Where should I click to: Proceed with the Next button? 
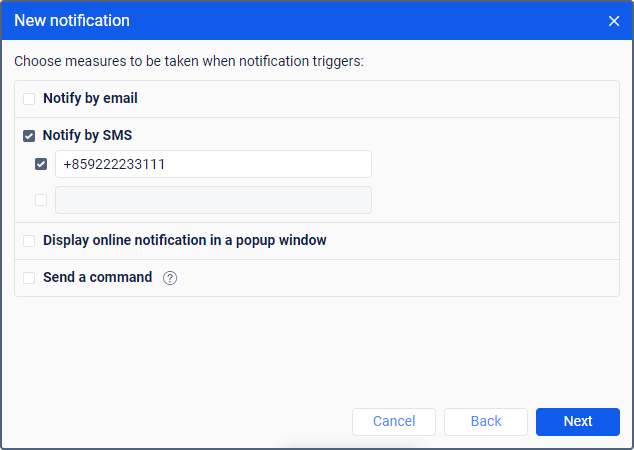tap(578, 421)
